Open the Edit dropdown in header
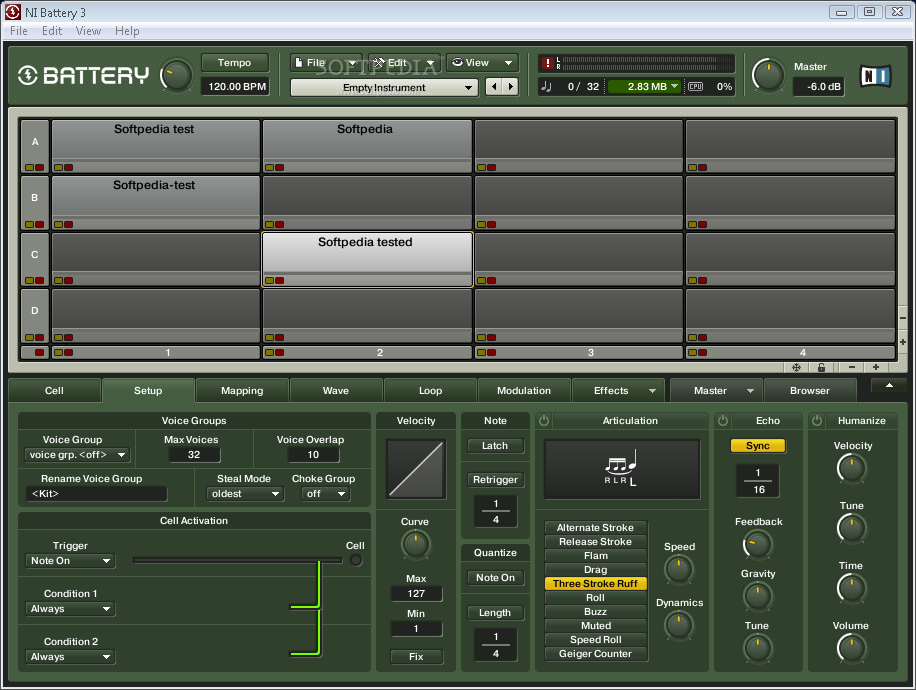Viewport: 916px width, 690px height. (x=404, y=63)
